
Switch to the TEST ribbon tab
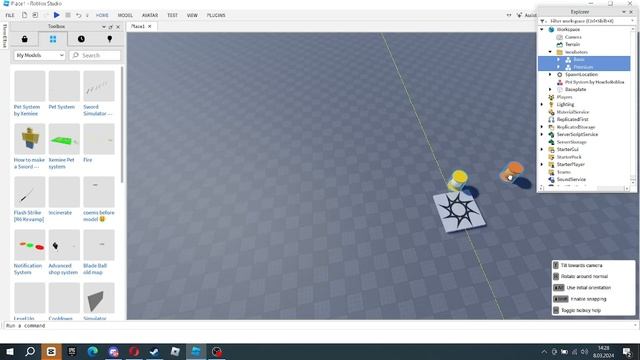pyautogui.click(x=172, y=15)
